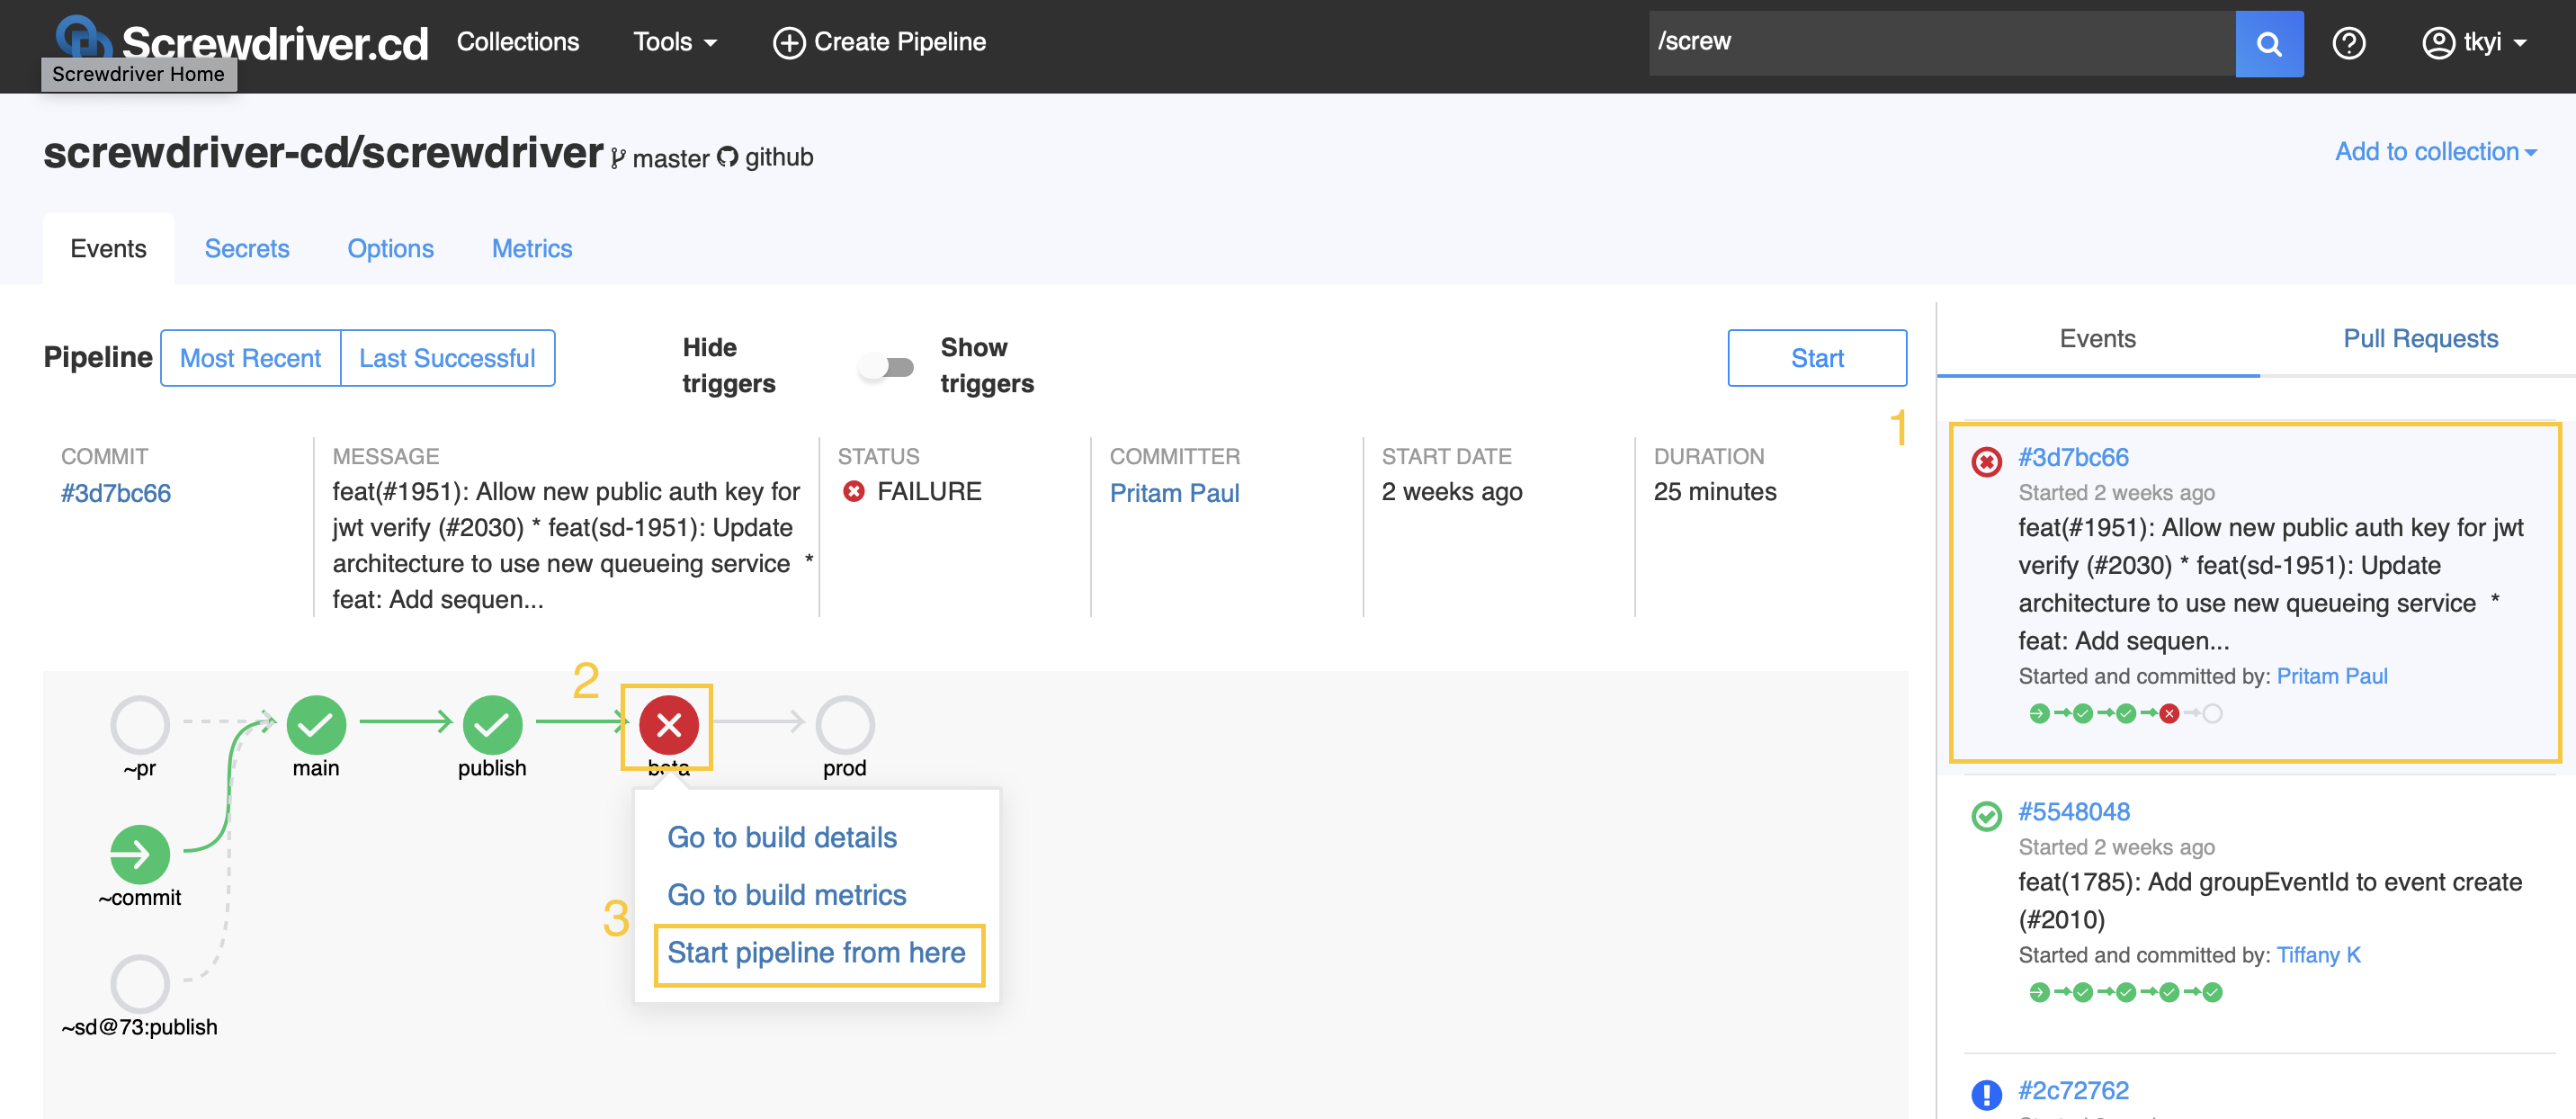Click the Screwdriver.cd home title

click(x=275, y=42)
